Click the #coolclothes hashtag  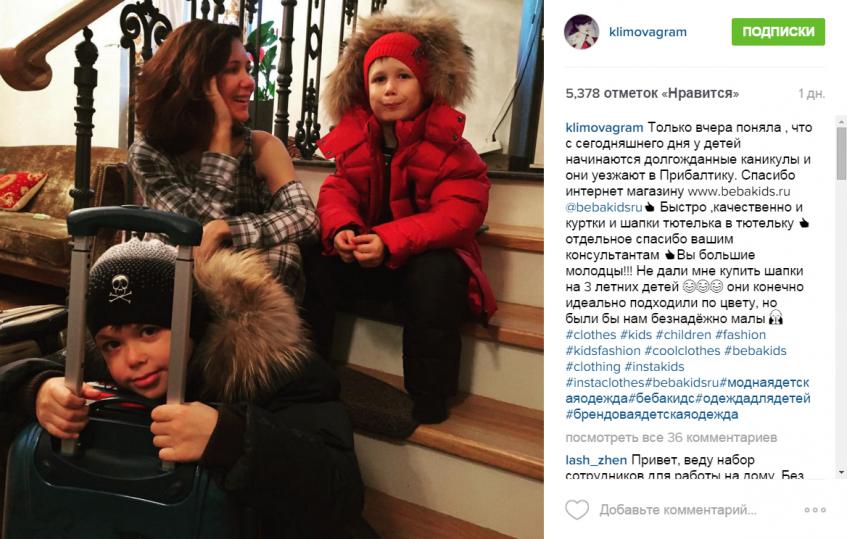click(x=682, y=351)
